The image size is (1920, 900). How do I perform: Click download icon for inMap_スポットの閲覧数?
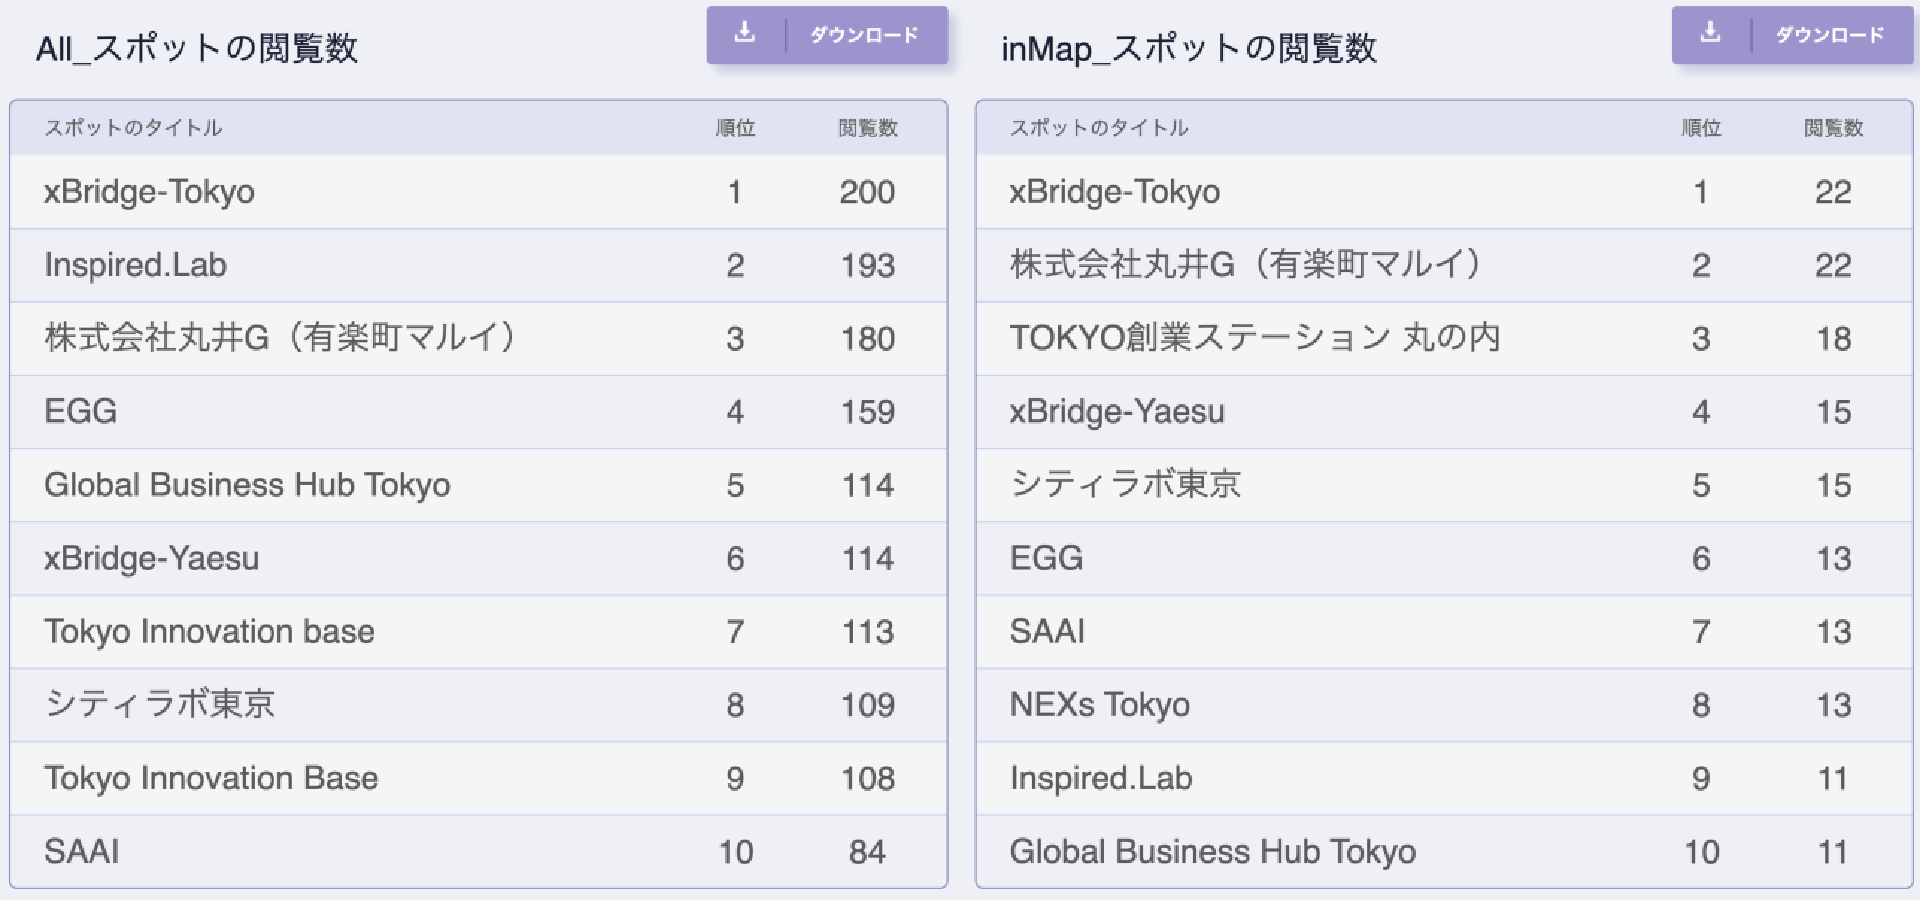[x=1710, y=34]
